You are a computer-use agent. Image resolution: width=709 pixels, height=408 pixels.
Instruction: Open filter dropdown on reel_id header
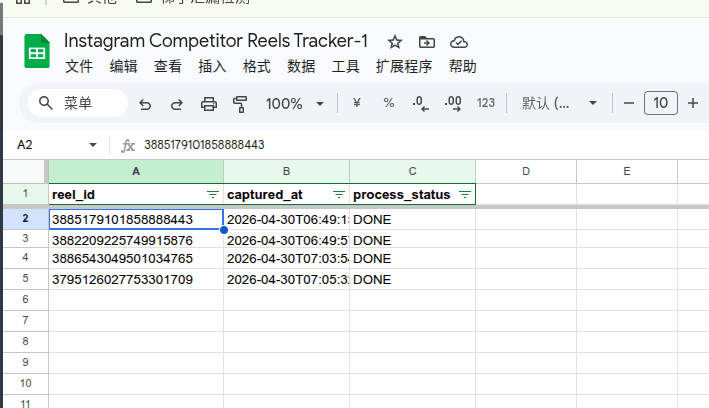pos(213,195)
